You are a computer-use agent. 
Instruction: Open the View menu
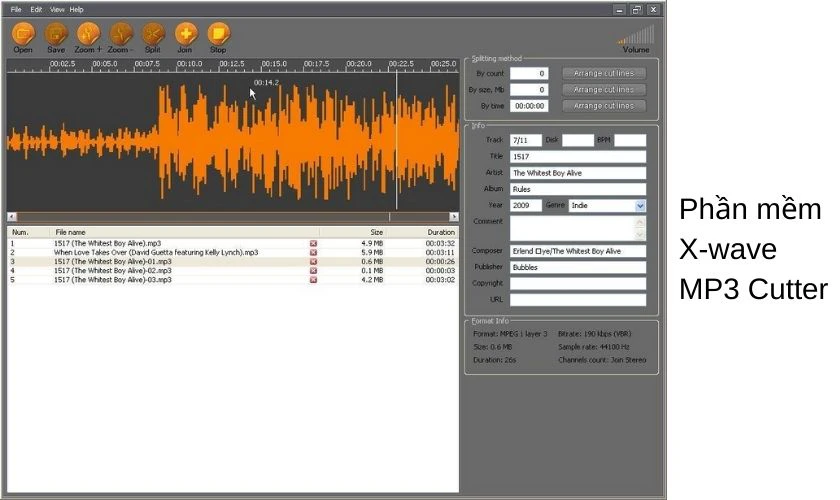[x=57, y=9]
